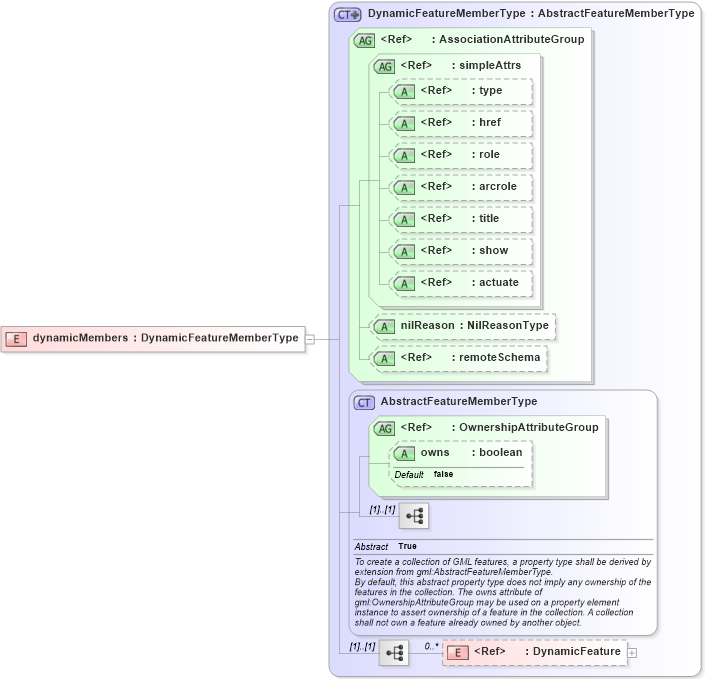Click the A icon of show attribute
Image resolution: width=706 pixels, height=679 pixels.
(x=404, y=251)
